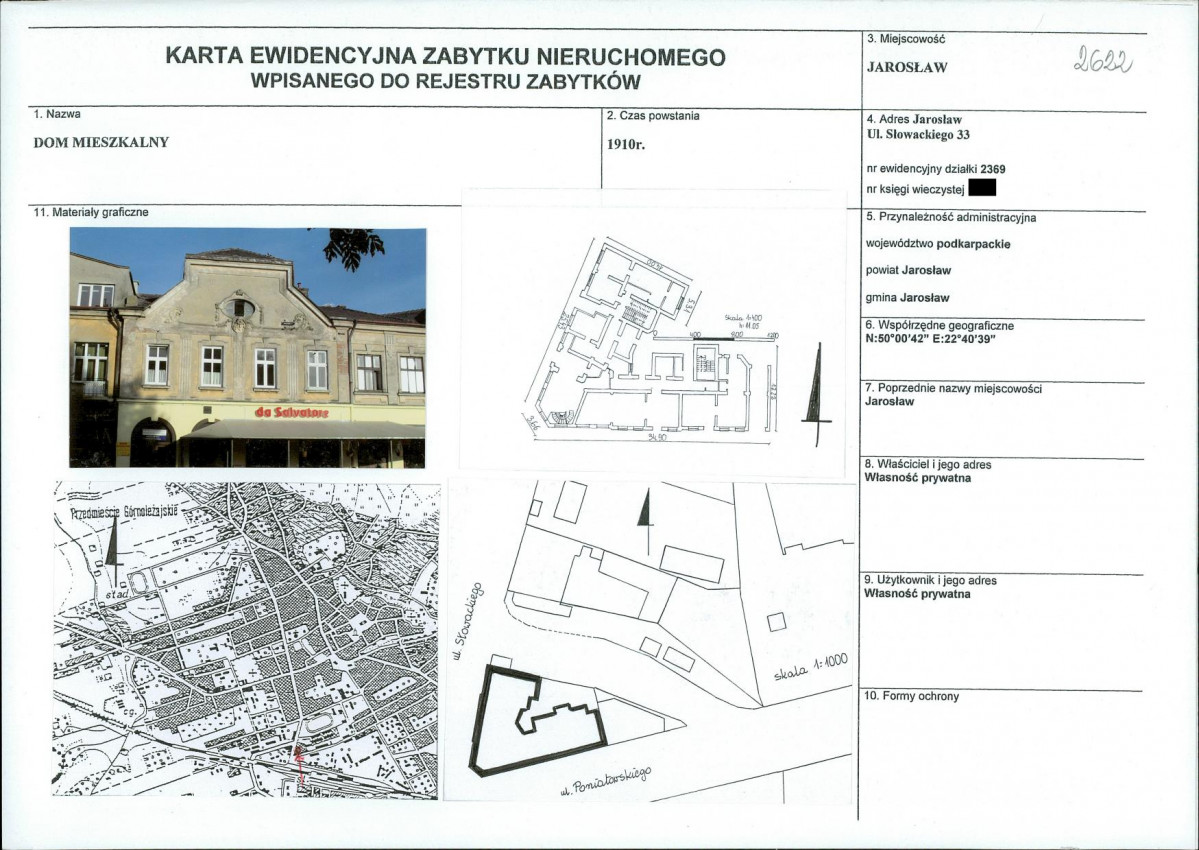Click the north arrow beside floor plan
Screen dimensions: 1199x850
coord(817,394)
